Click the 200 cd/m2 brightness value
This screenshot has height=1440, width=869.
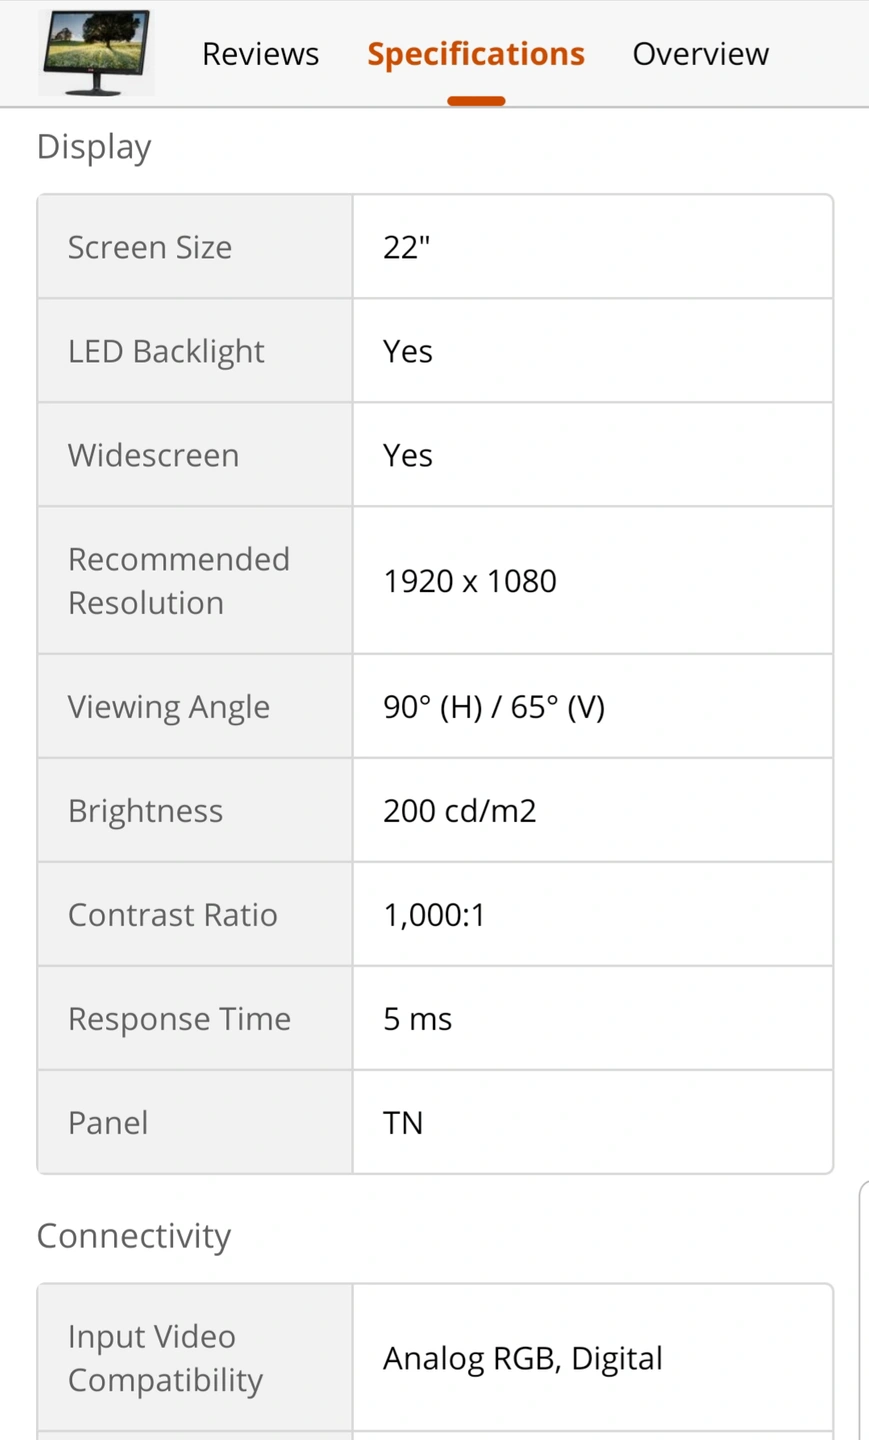tap(460, 811)
